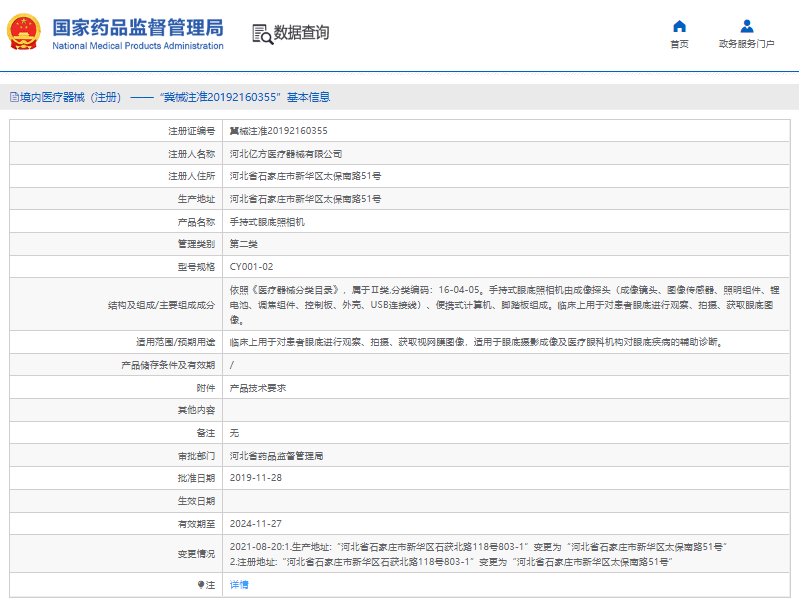Click the bullet icon beside 注
This screenshot has height=605, width=799.
point(201,585)
